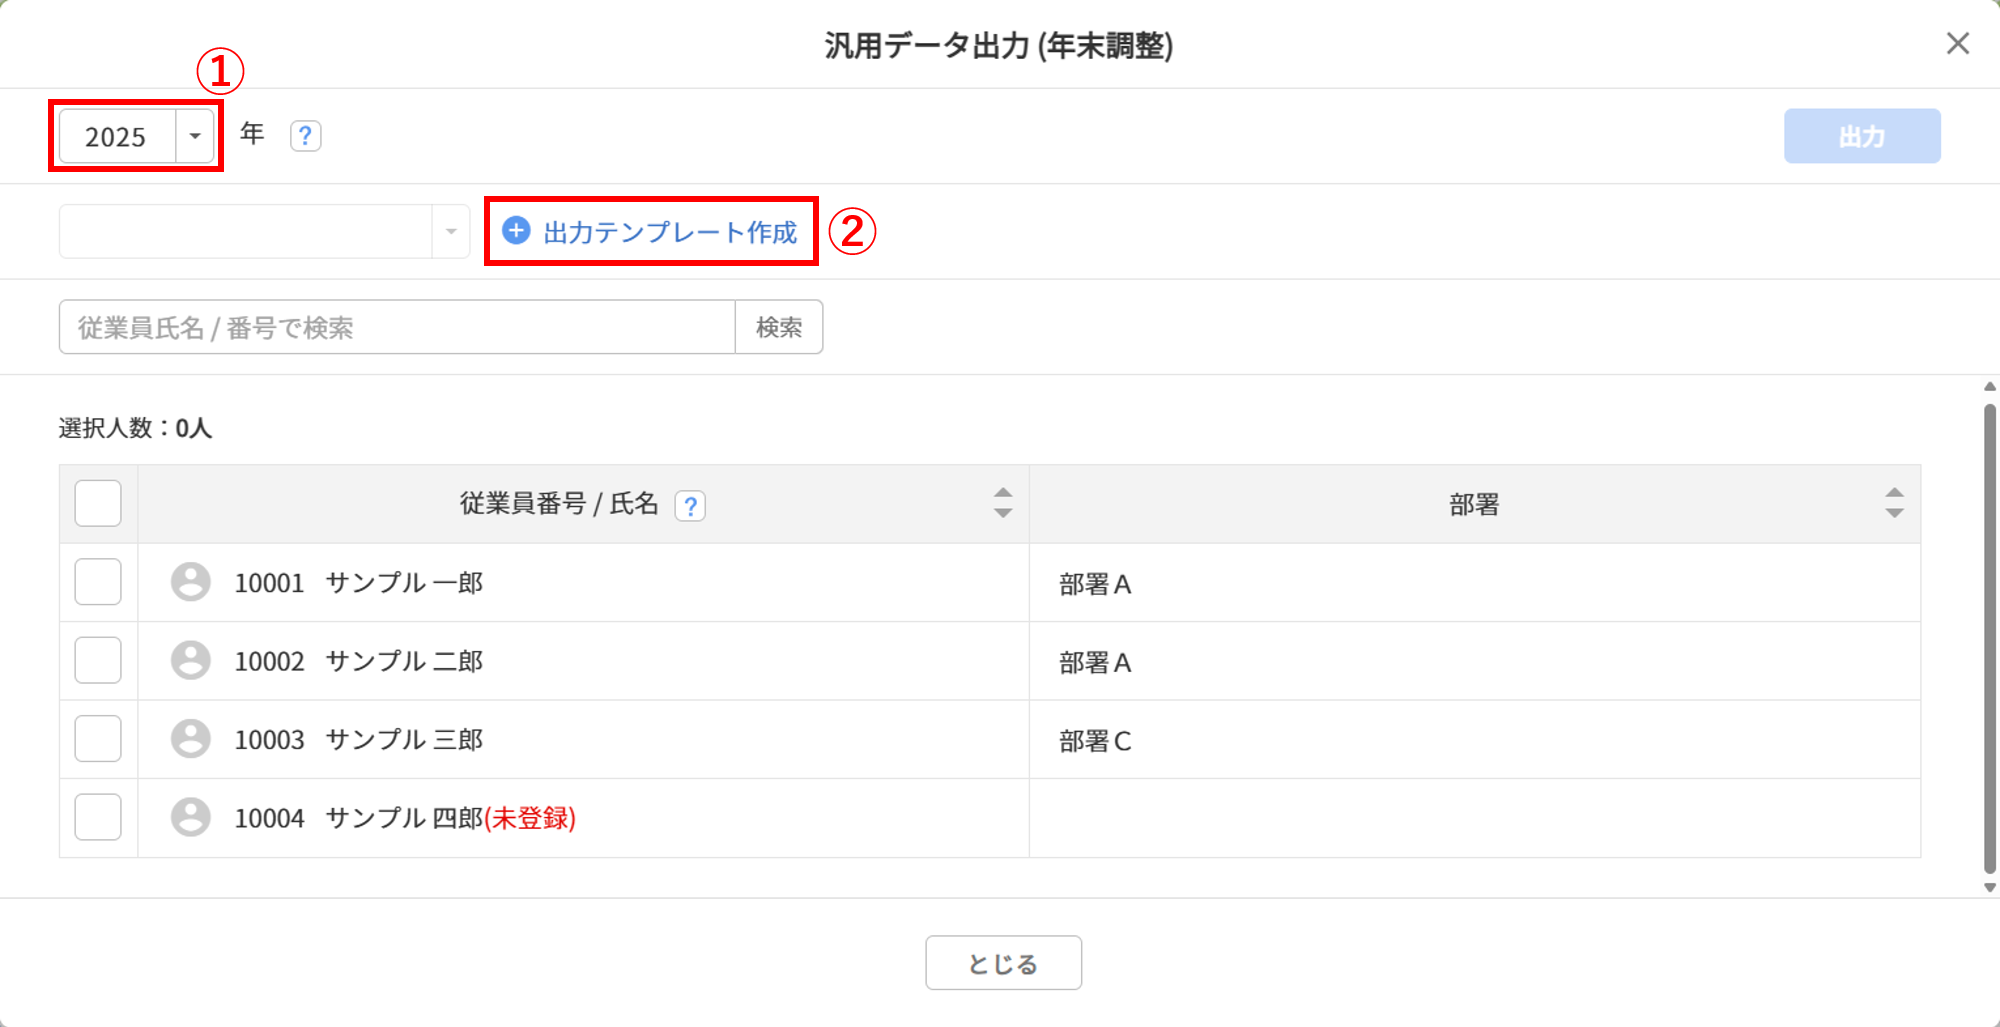Screen dimensions: 2000x1027
Task: Click the help icon next to 年
Action: (x=305, y=136)
